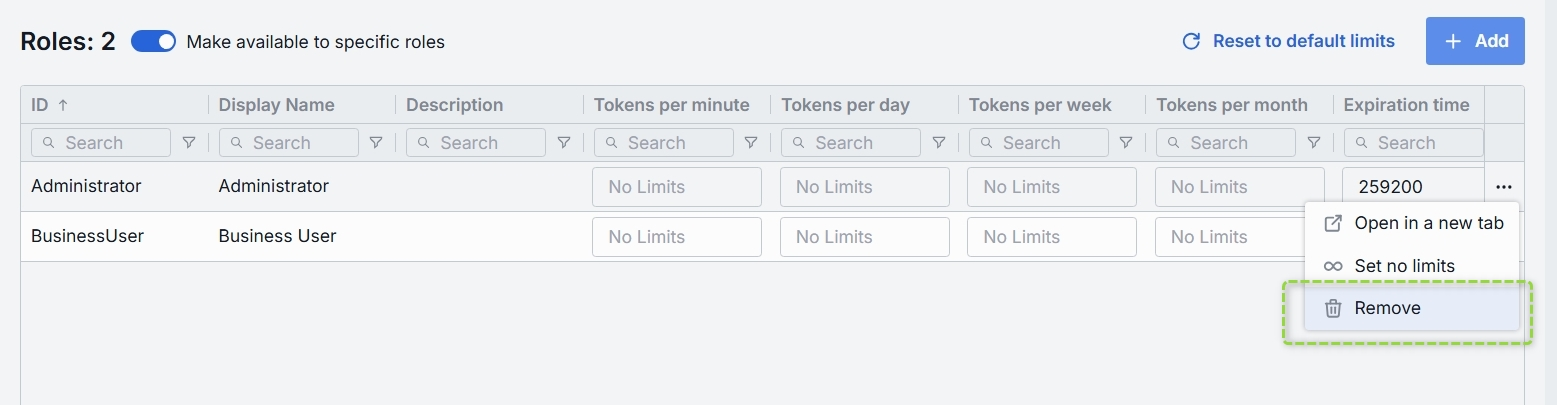Click Administrator Tokens per minute limit field

[x=677, y=187]
